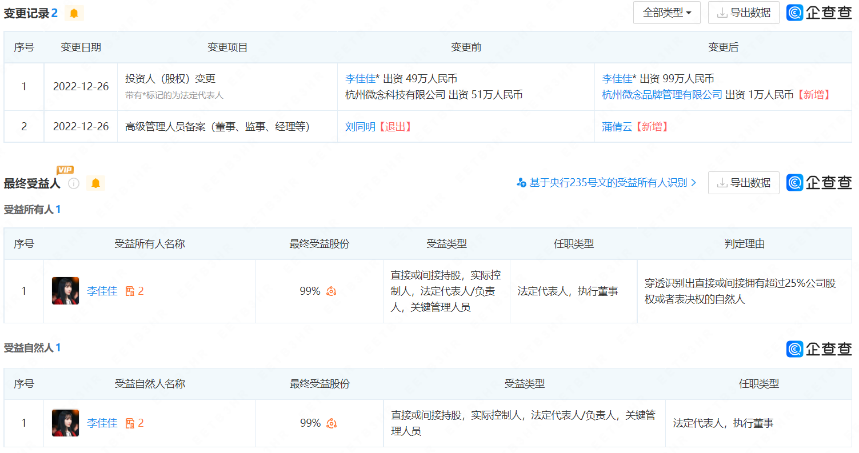Image resolution: width=859 pixels, height=453 pixels.
Task: Click equity chain icon beside 99% in 受益所有人 table
Action: 331,291
